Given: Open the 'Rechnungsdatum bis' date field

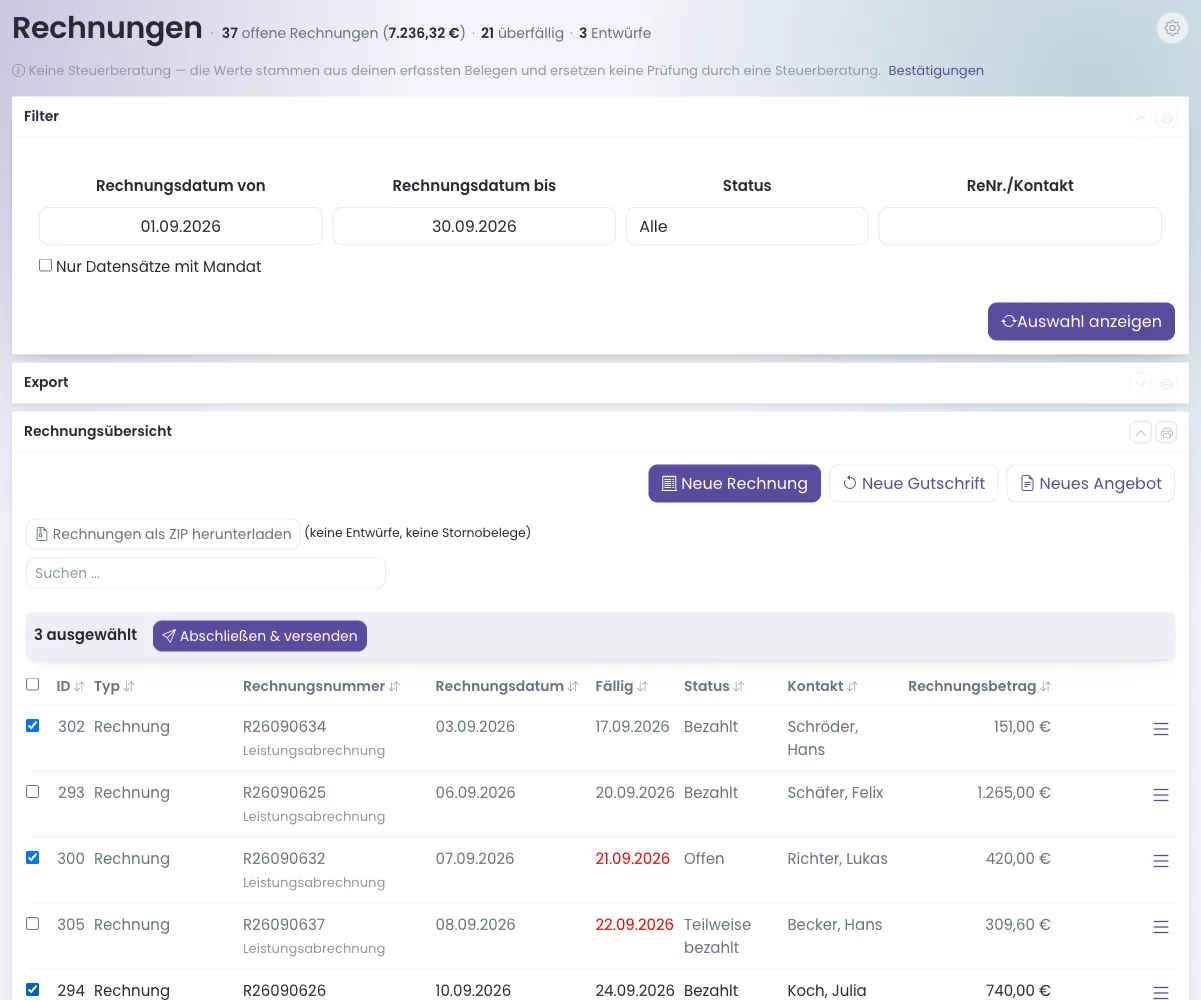Looking at the screenshot, I should pyautogui.click(x=474, y=226).
